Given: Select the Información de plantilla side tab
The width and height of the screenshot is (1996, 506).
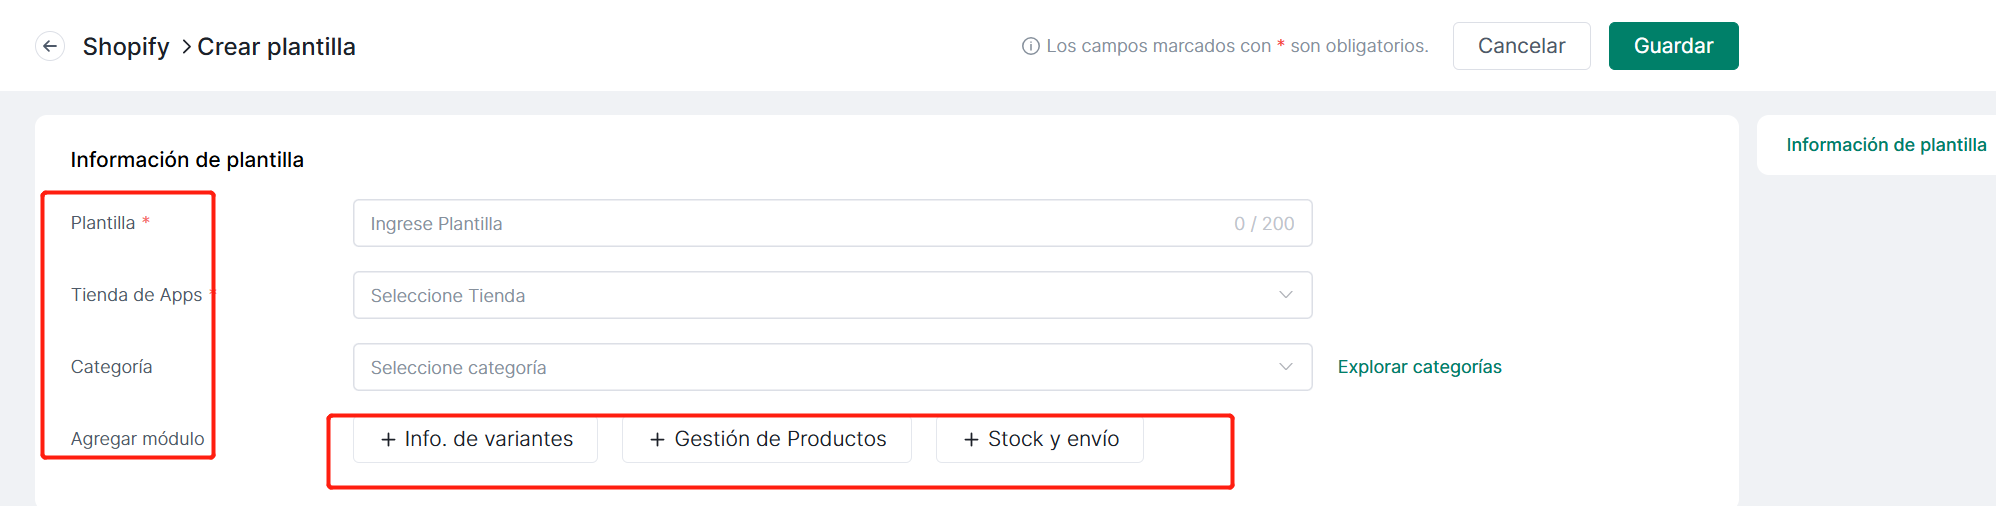Looking at the screenshot, I should 1886,145.
